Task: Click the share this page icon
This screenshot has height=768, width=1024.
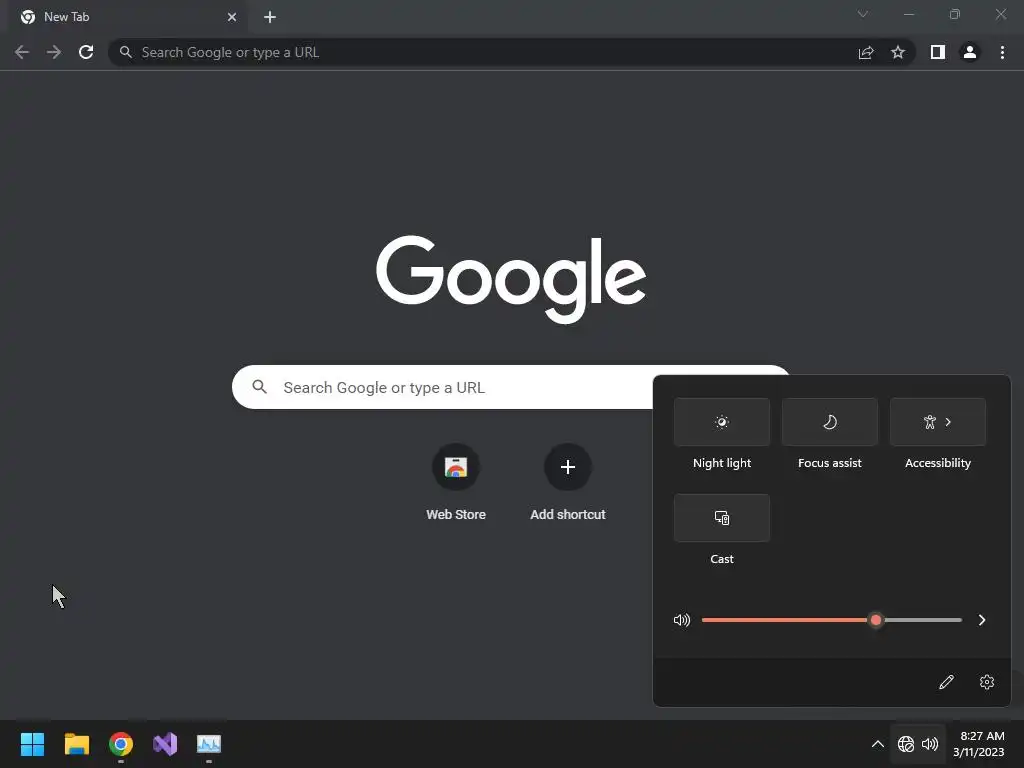Action: pyautogui.click(x=866, y=52)
